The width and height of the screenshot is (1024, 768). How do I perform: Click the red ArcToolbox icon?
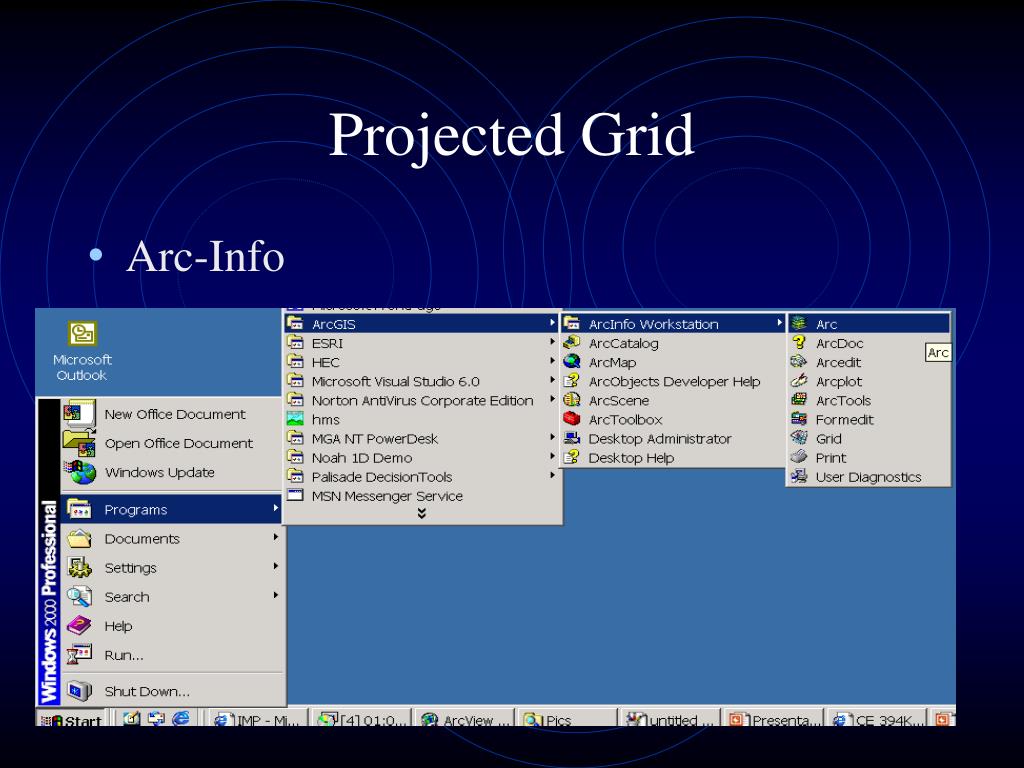(571, 419)
